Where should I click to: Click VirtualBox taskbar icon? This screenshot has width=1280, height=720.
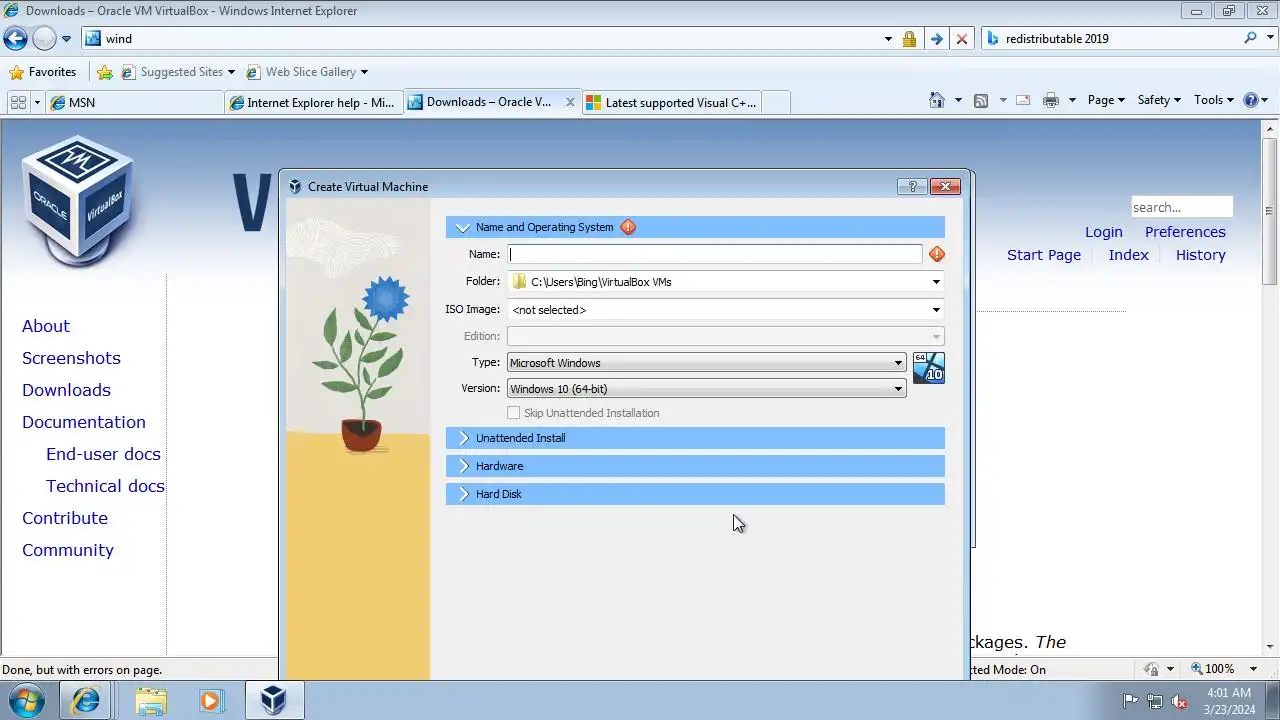click(x=273, y=701)
